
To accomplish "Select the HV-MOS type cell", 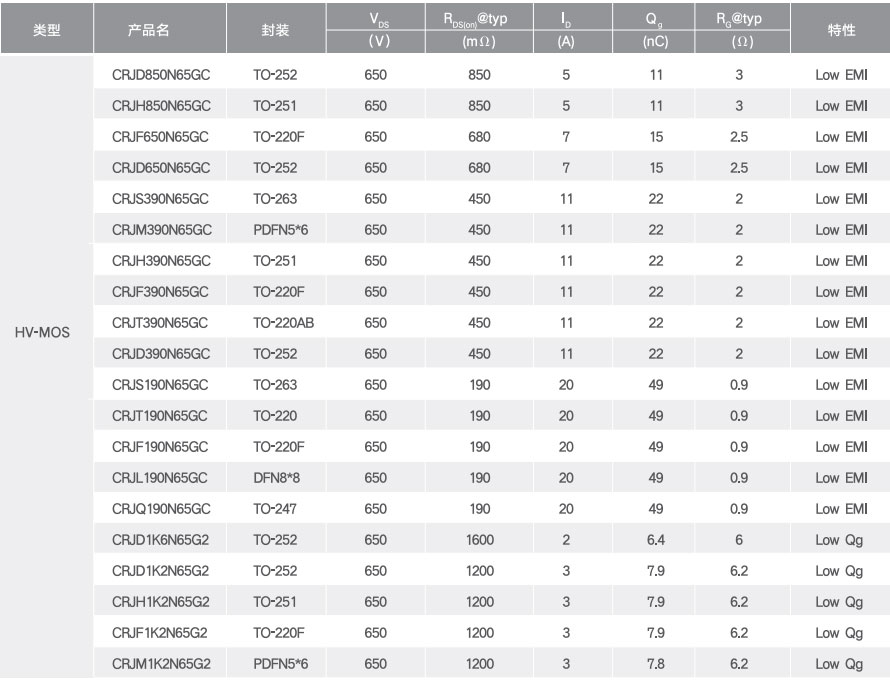I will tap(42, 333).
